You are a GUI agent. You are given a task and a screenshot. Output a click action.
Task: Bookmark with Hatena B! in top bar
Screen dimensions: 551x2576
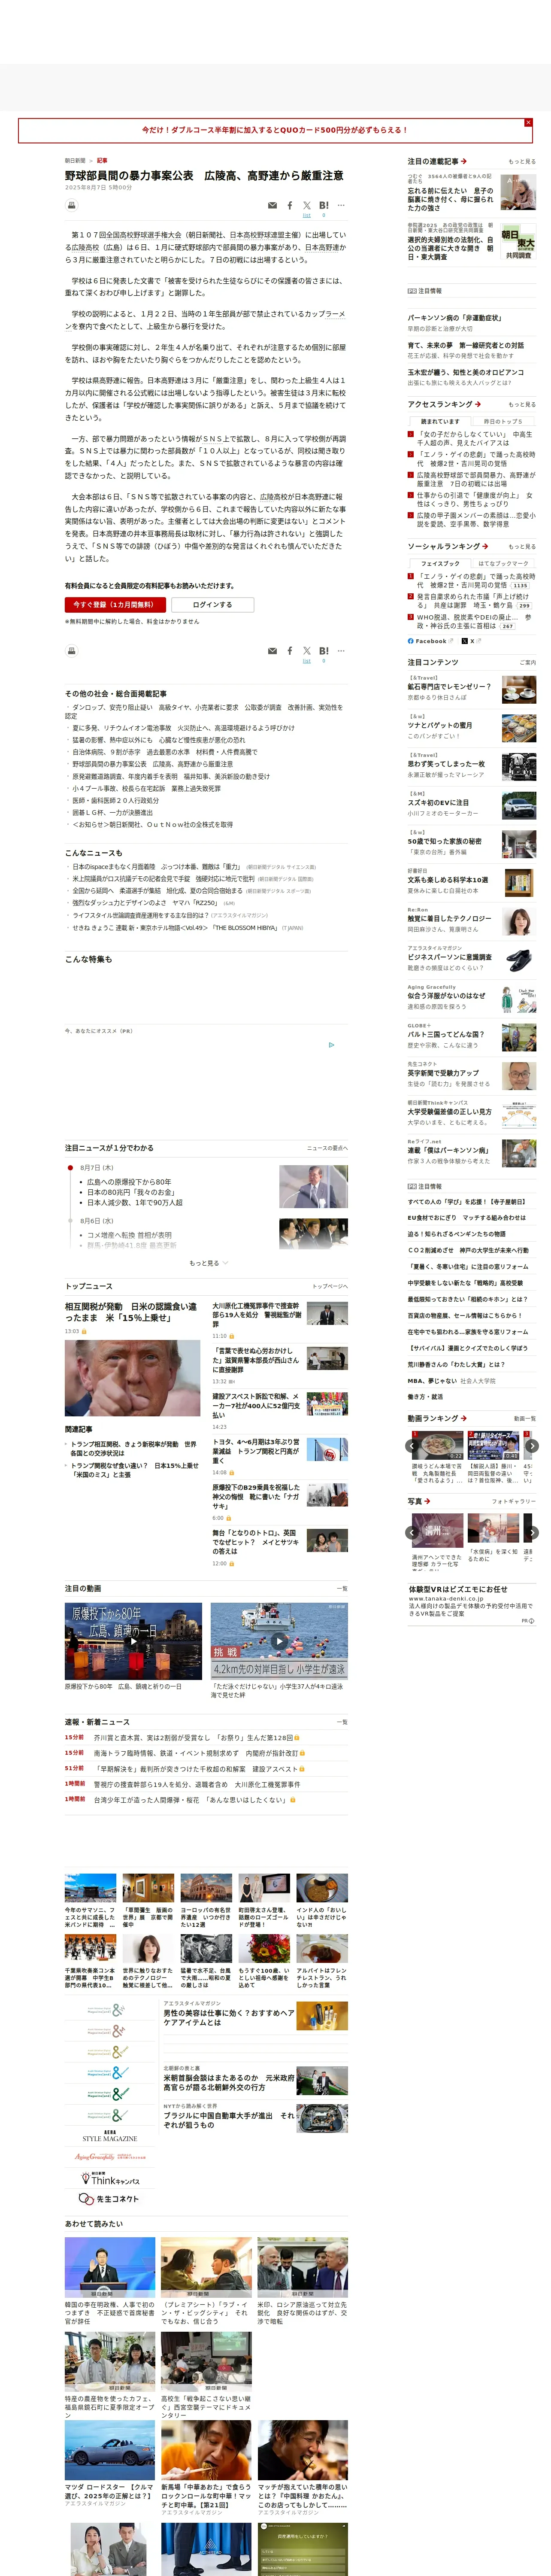(324, 205)
